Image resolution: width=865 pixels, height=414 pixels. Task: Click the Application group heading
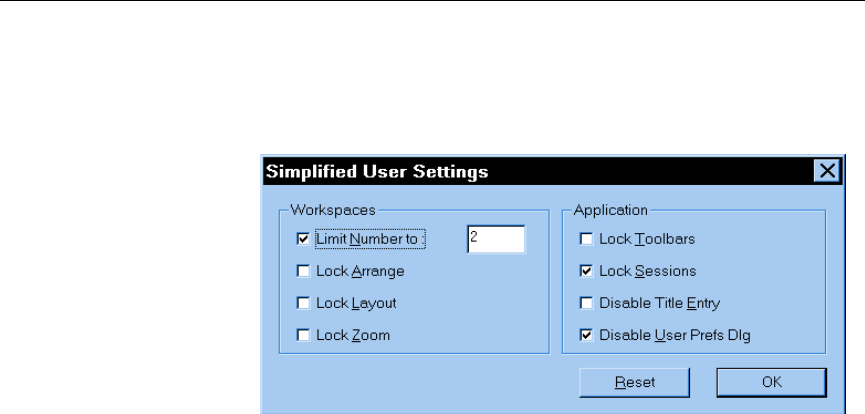point(611,210)
